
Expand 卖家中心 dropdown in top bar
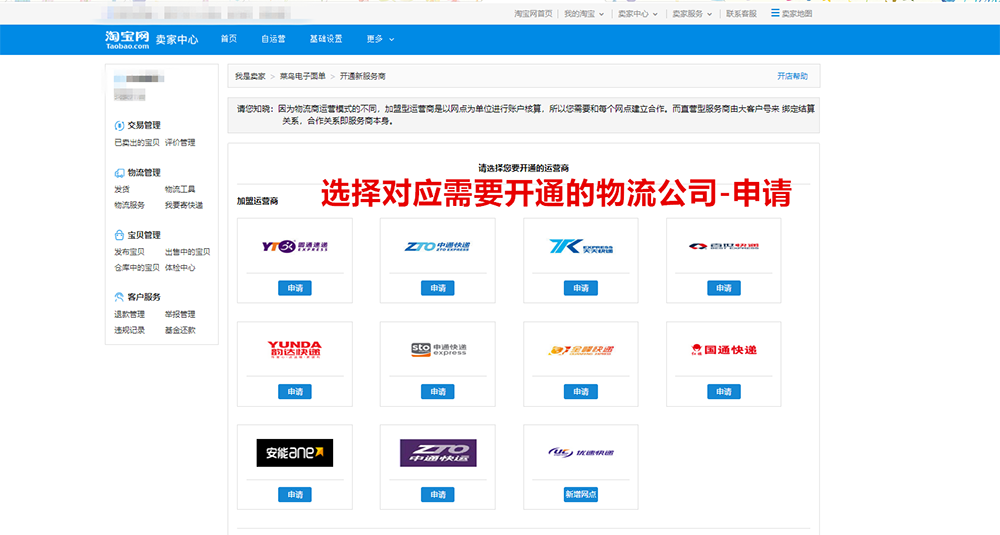click(x=638, y=13)
